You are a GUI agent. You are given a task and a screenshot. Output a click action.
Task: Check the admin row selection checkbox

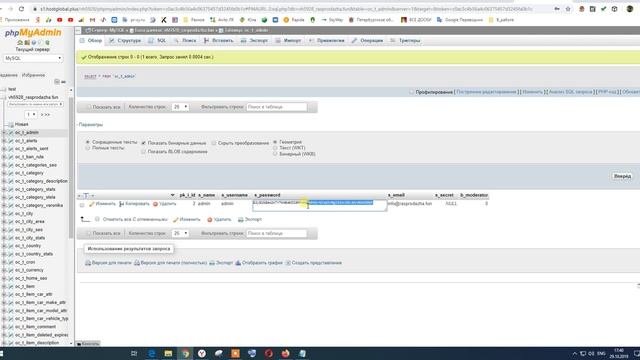point(82,204)
